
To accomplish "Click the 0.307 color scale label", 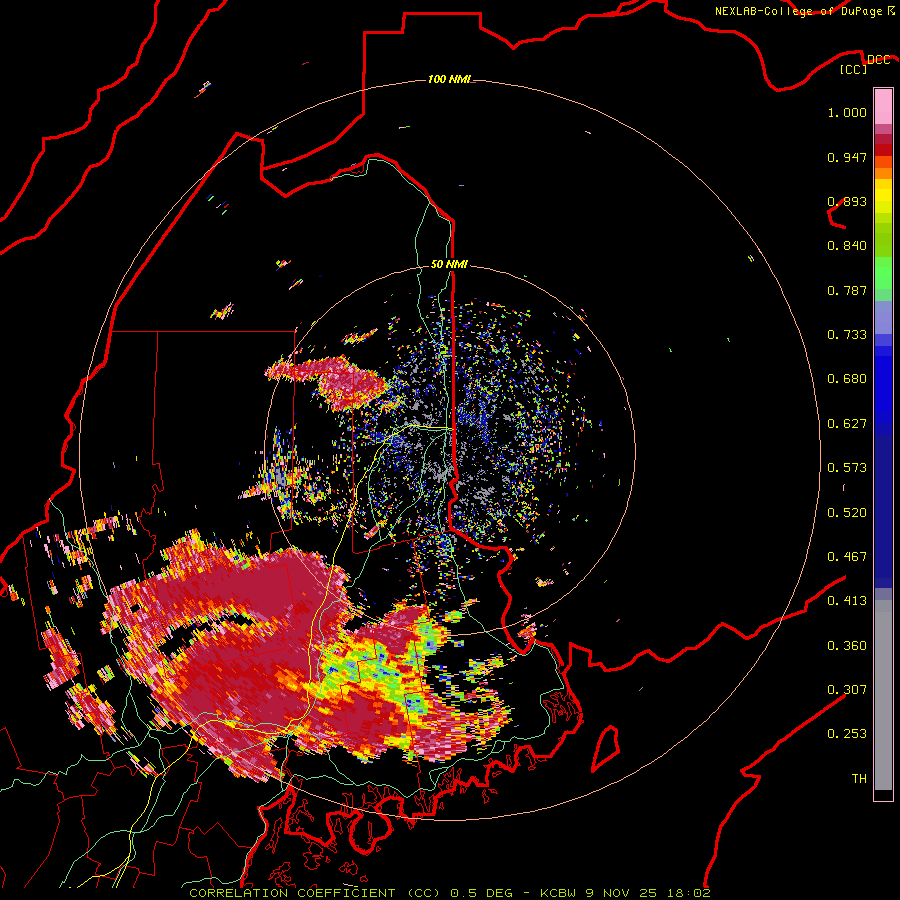I will pos(847,689).
